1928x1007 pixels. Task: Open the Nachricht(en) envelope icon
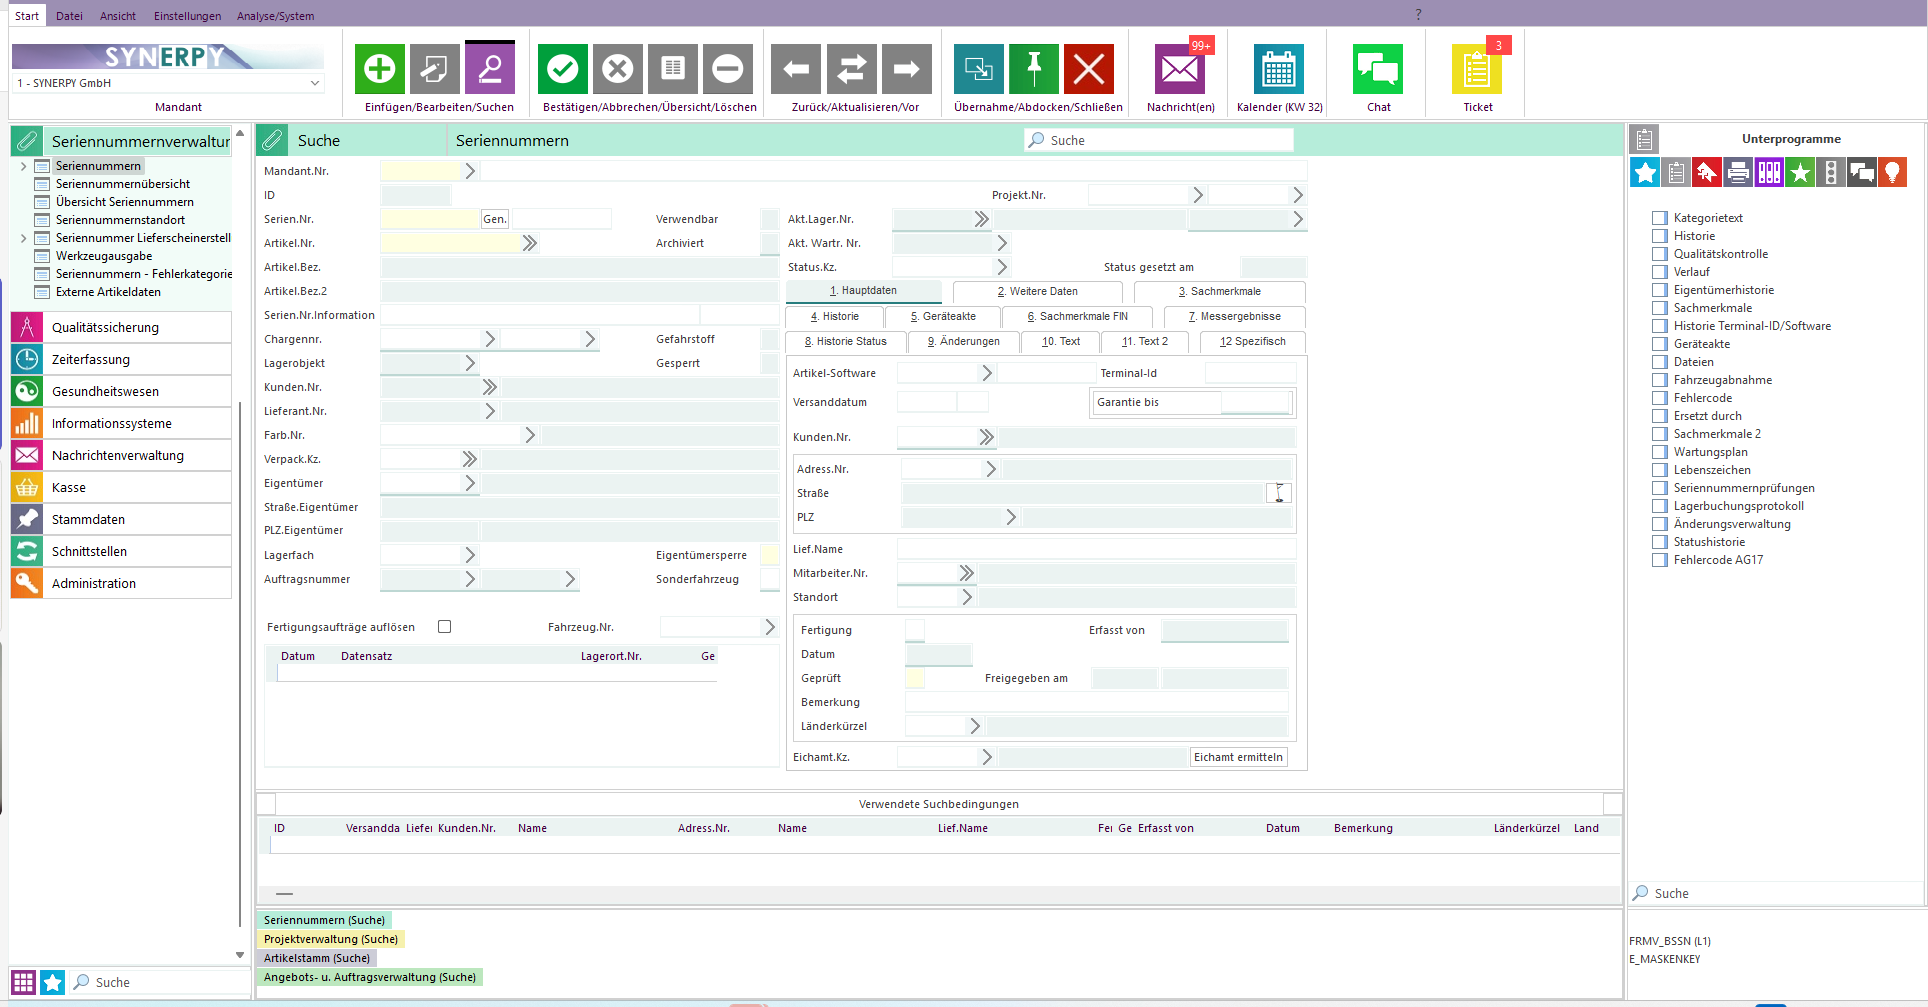[x=1180, y=69]
